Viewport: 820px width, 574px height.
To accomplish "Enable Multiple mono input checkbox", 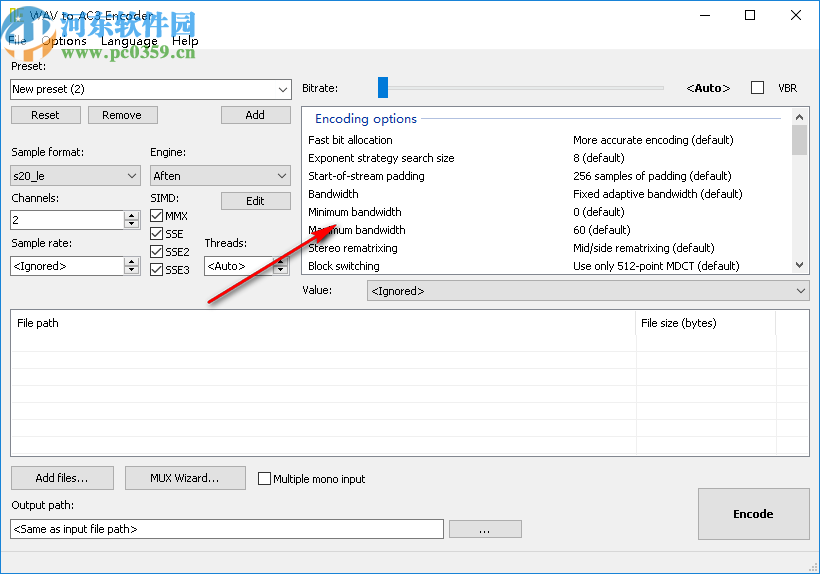I will [265, 478].
